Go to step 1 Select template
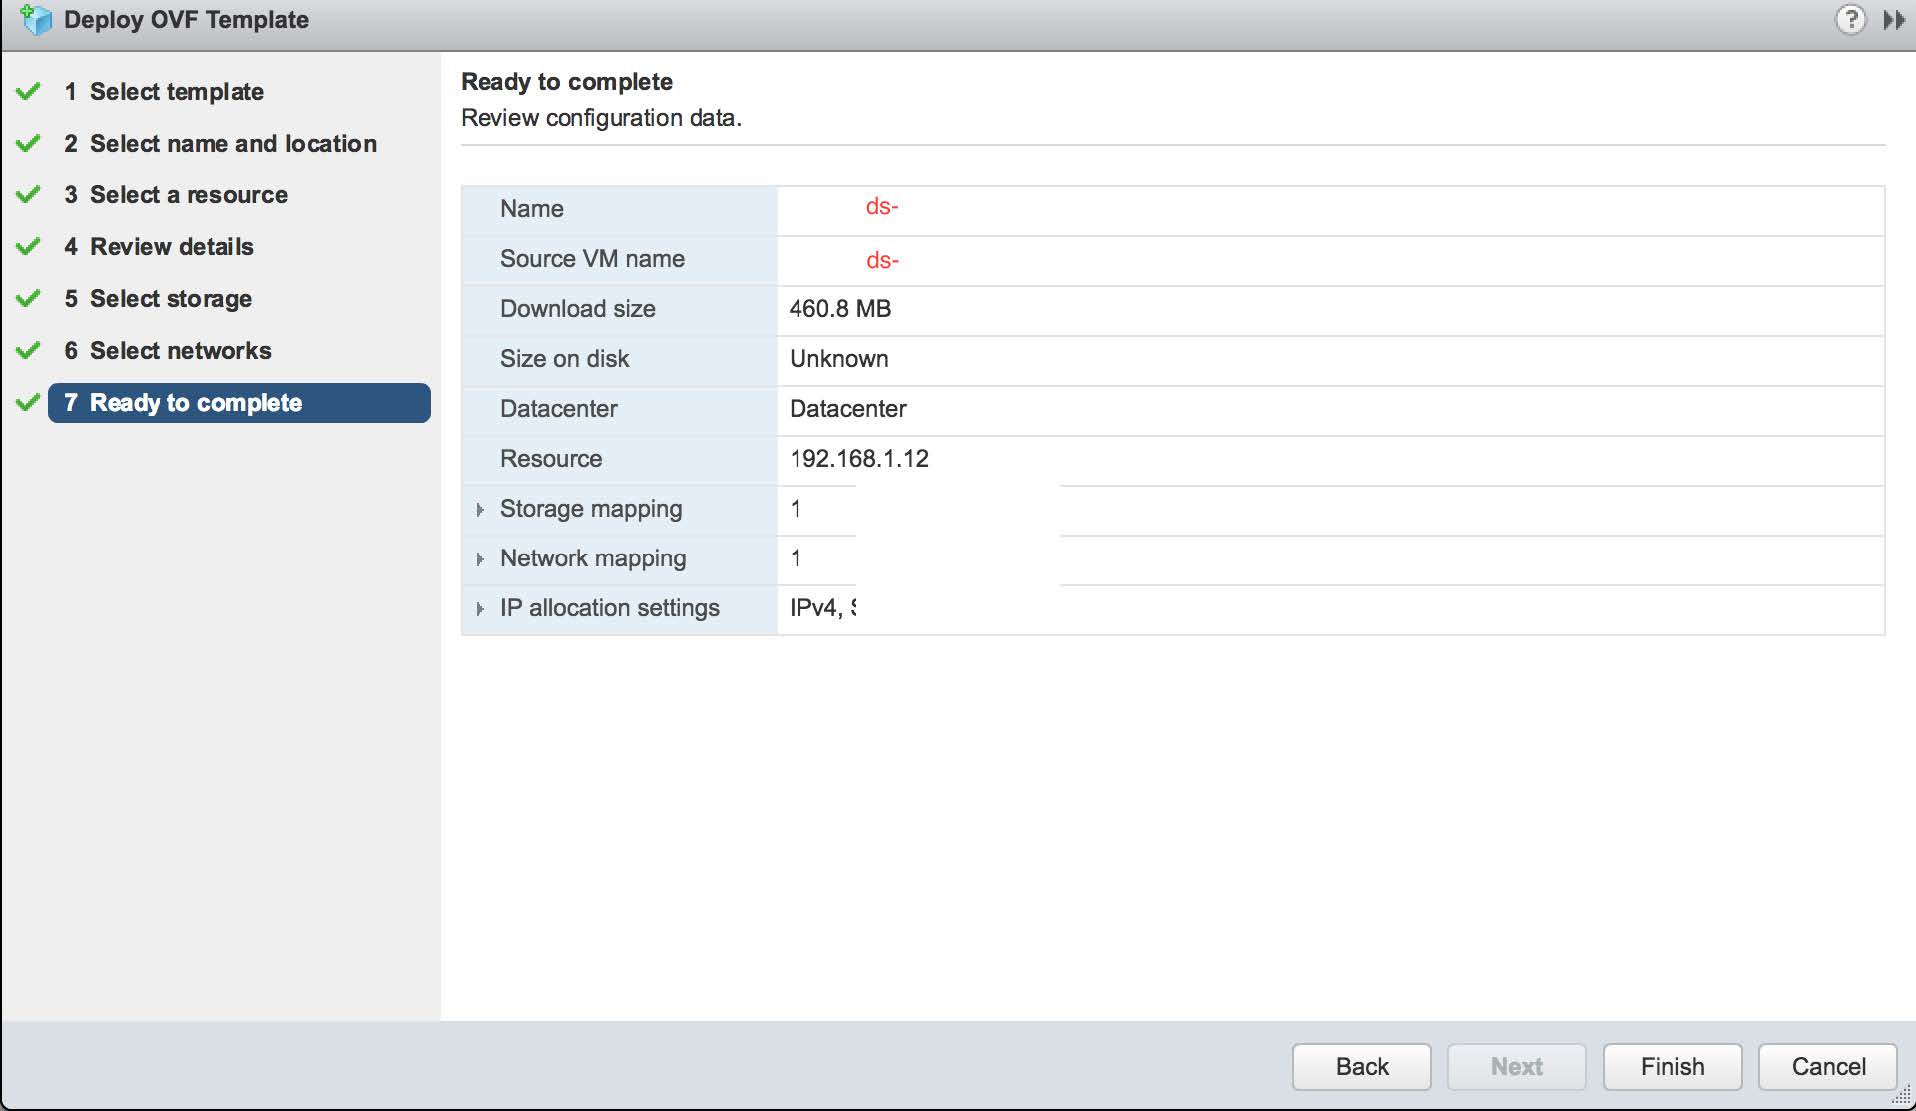 click(176, 92)
